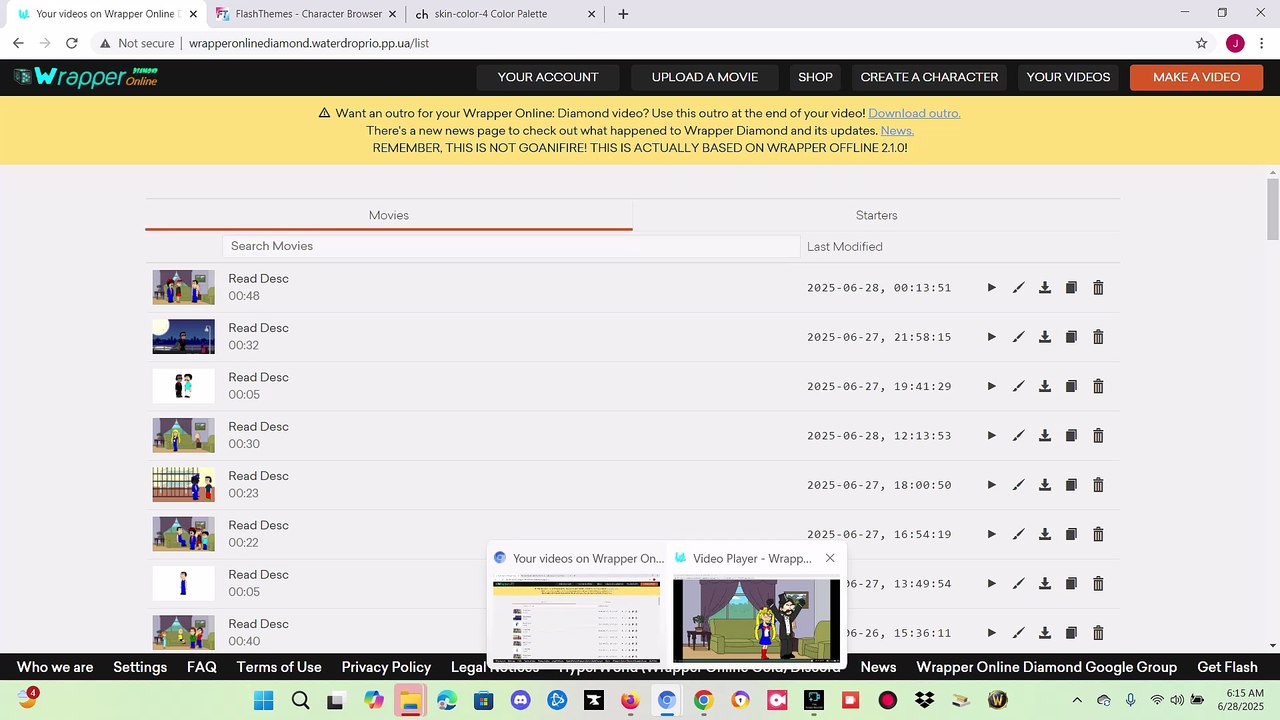
Task: Open the Settings footer link
Action: pos(140,667)
